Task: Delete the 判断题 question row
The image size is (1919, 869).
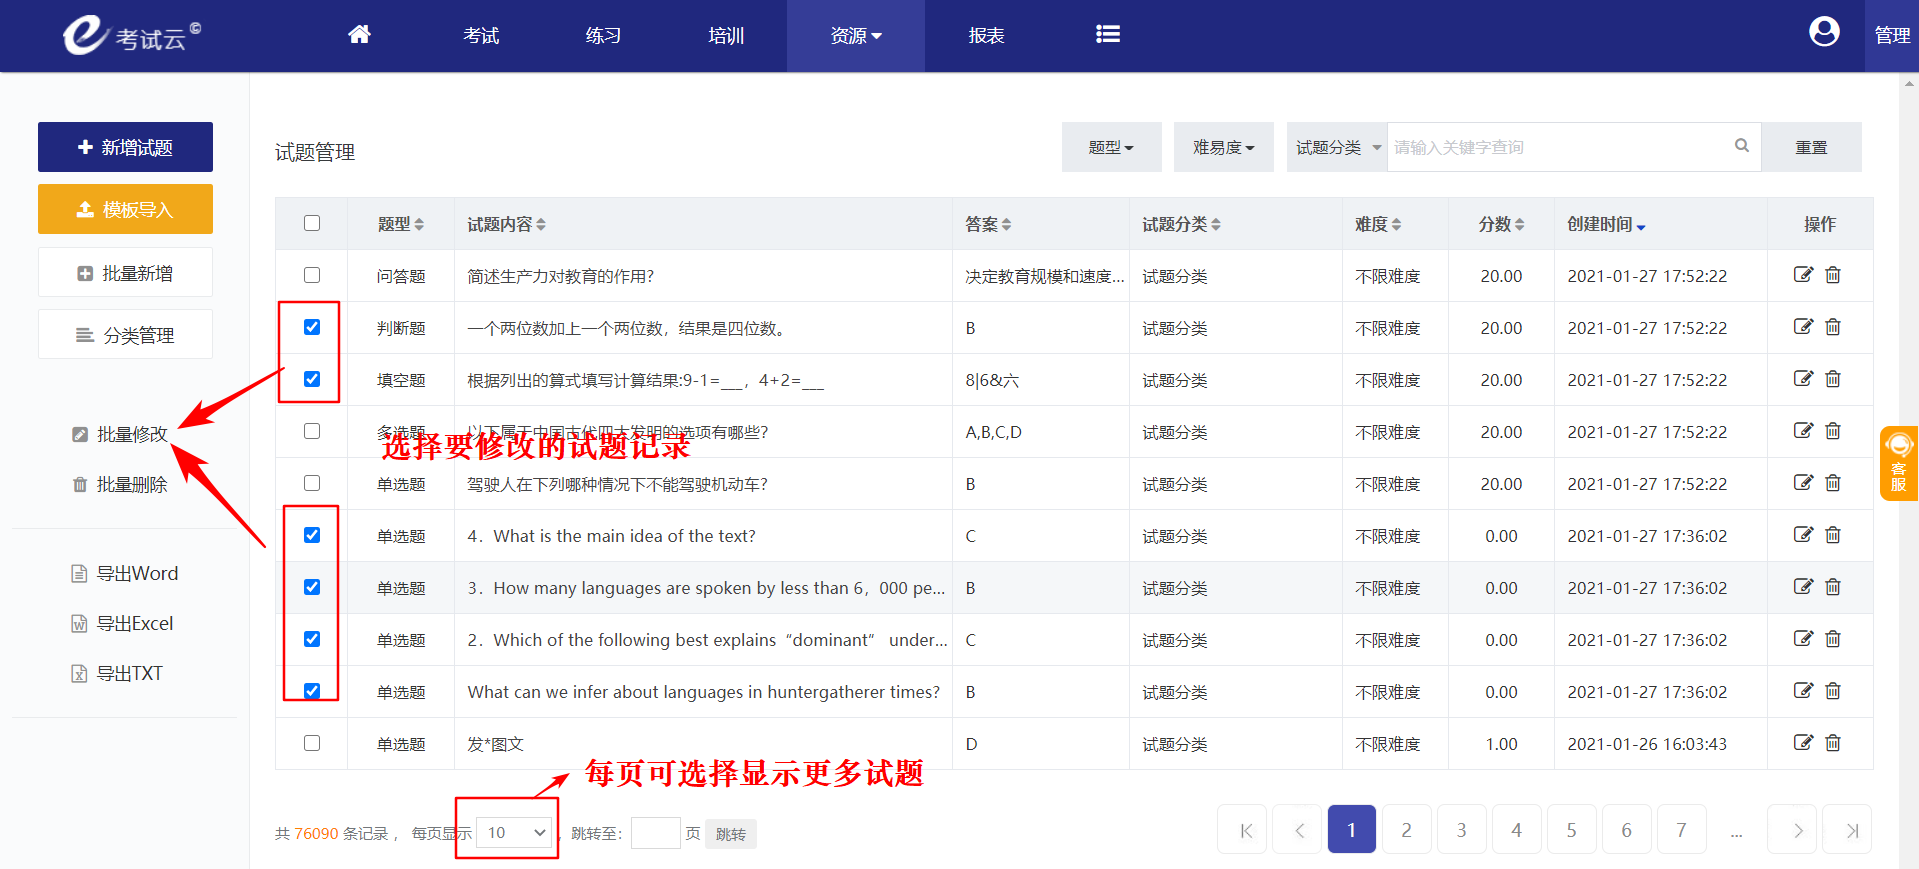Action: click(1833, 327)
